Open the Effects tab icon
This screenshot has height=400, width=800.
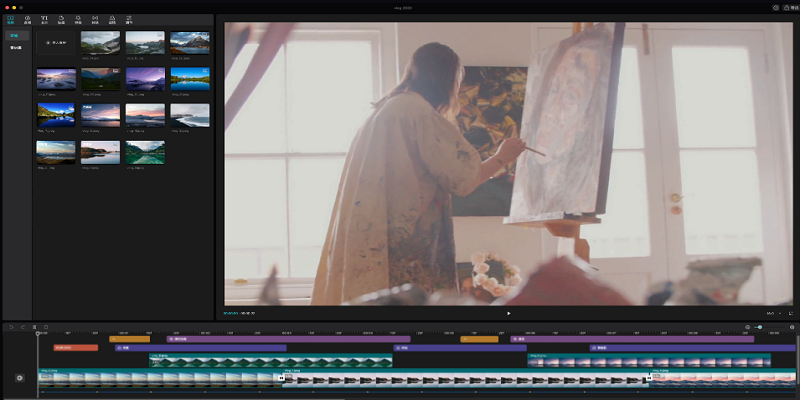click(x=78, y=19)
